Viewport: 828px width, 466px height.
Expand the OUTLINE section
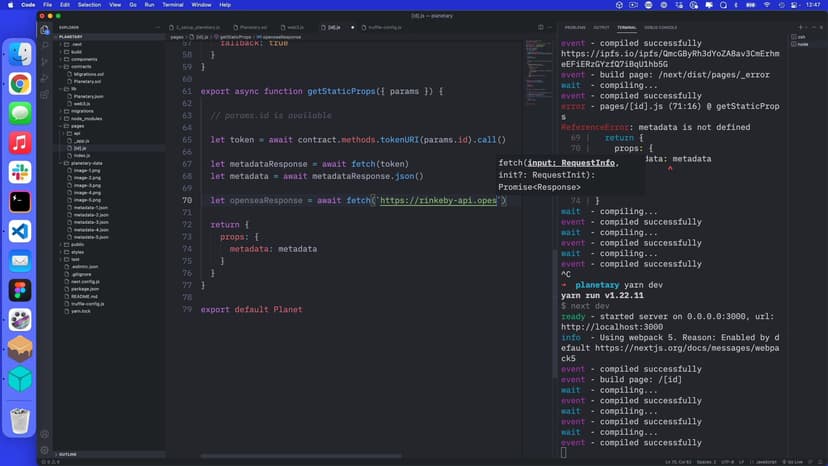coord(69,454)
